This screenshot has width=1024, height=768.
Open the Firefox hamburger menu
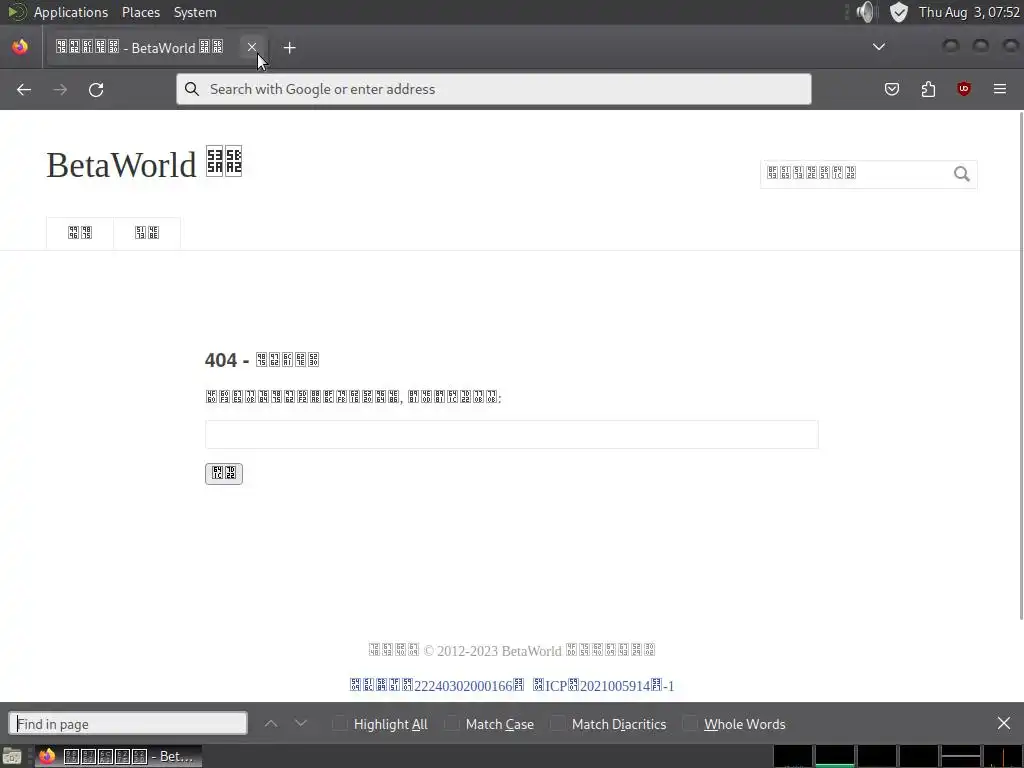tap(1000, 89)
